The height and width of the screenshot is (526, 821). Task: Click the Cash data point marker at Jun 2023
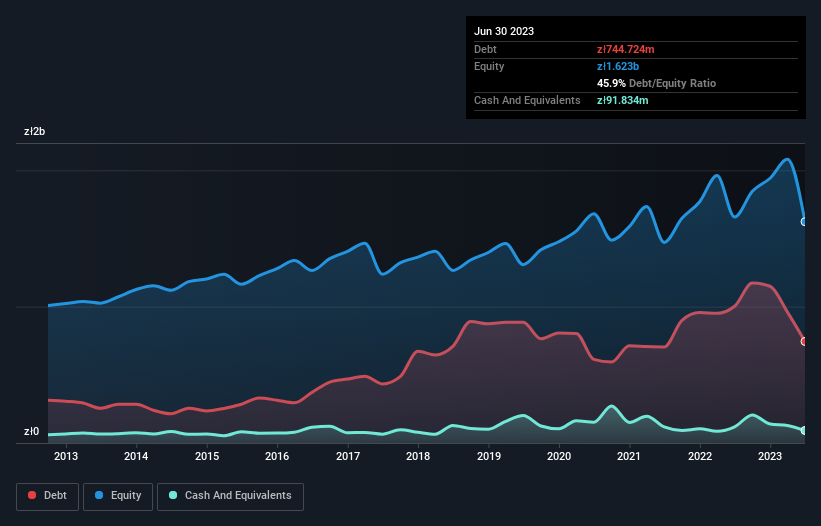tap(804, 430)
